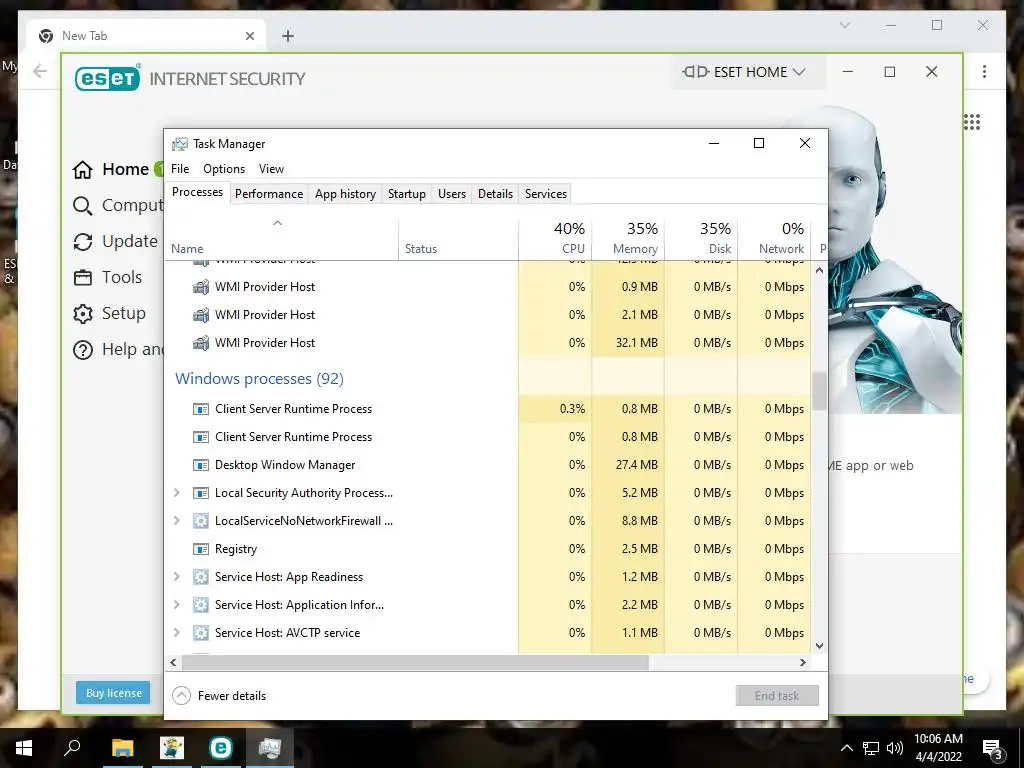Sort by the Memory column header
The width and height of the screenshot is (1024, 768).
628,240
